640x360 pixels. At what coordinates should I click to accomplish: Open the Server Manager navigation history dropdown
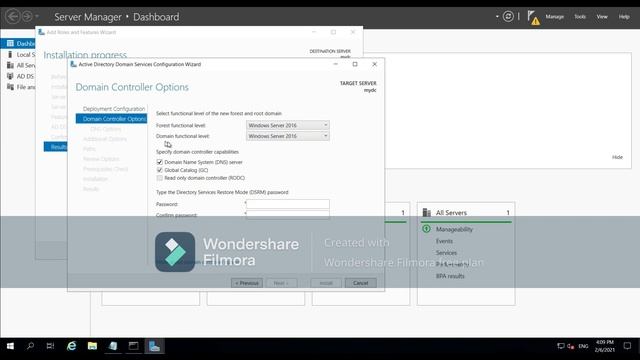(x=37, y=16)
